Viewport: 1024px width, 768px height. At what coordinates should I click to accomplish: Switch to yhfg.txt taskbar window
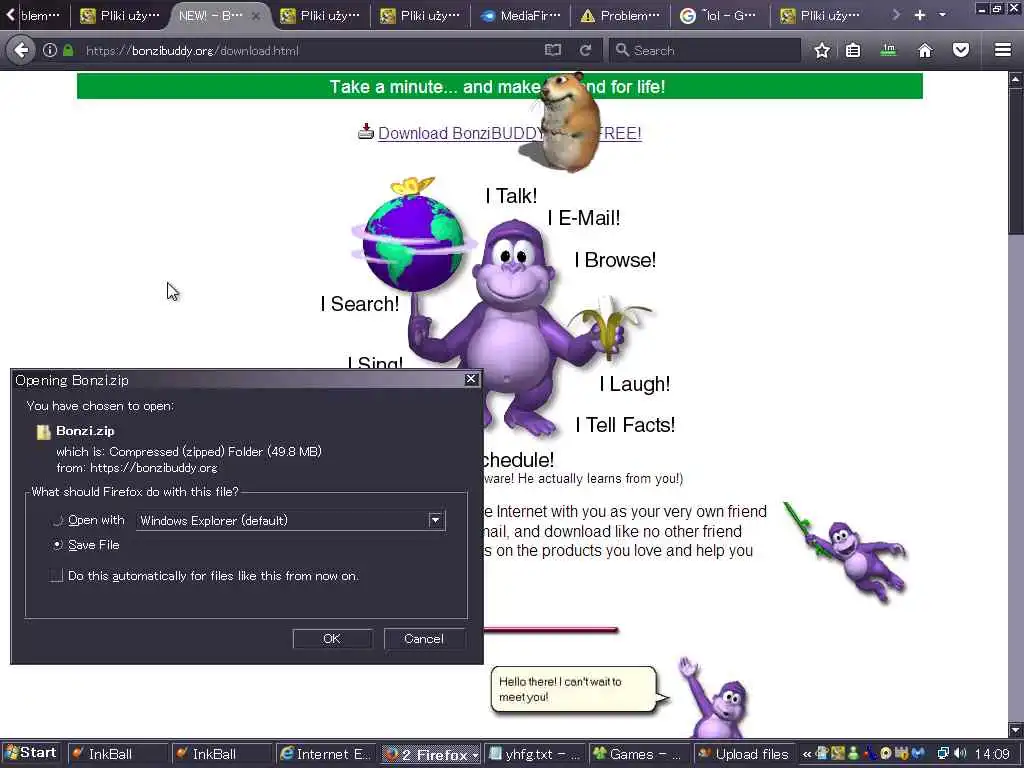pos(534,754)
